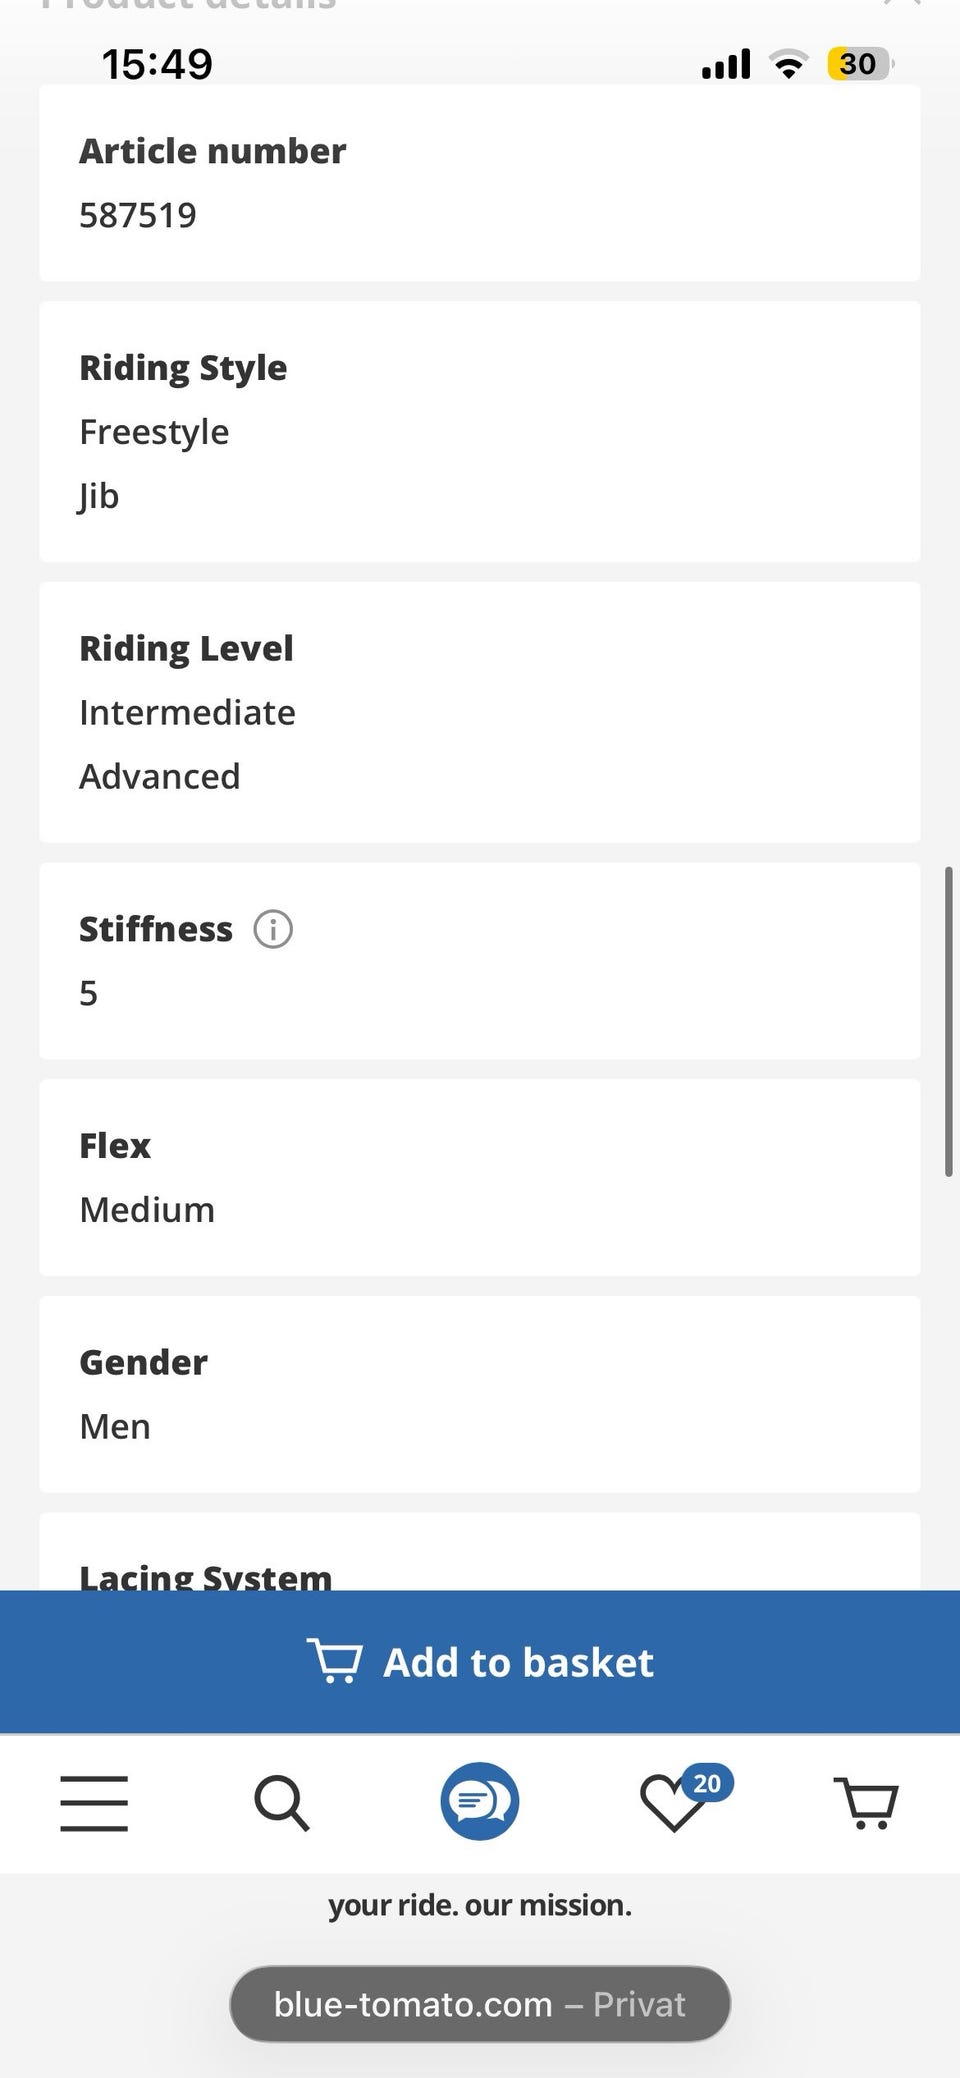Open the live chat bubble icon
The width and height of the screenshot is (960, 2078).
pos(480,1801)
